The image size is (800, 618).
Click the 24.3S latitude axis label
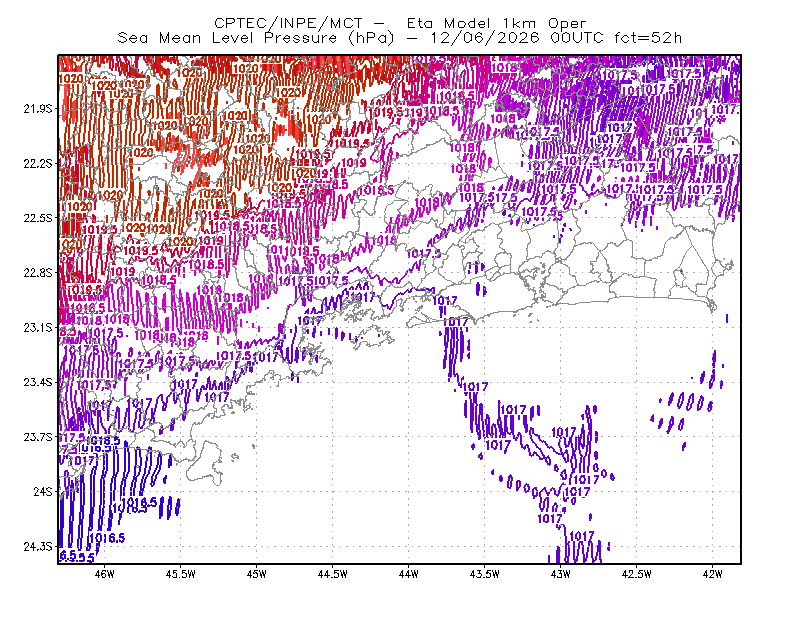coord(38,547)
